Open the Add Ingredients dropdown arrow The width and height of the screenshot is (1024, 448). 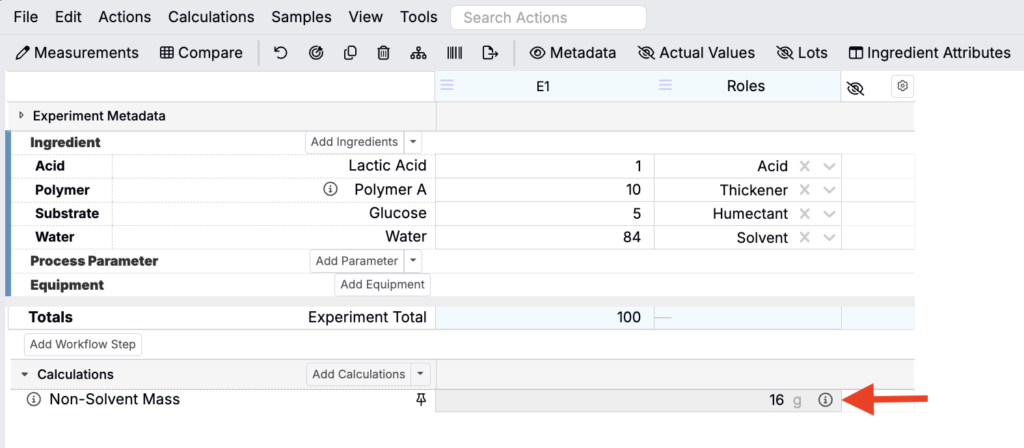tap(413, 142)
